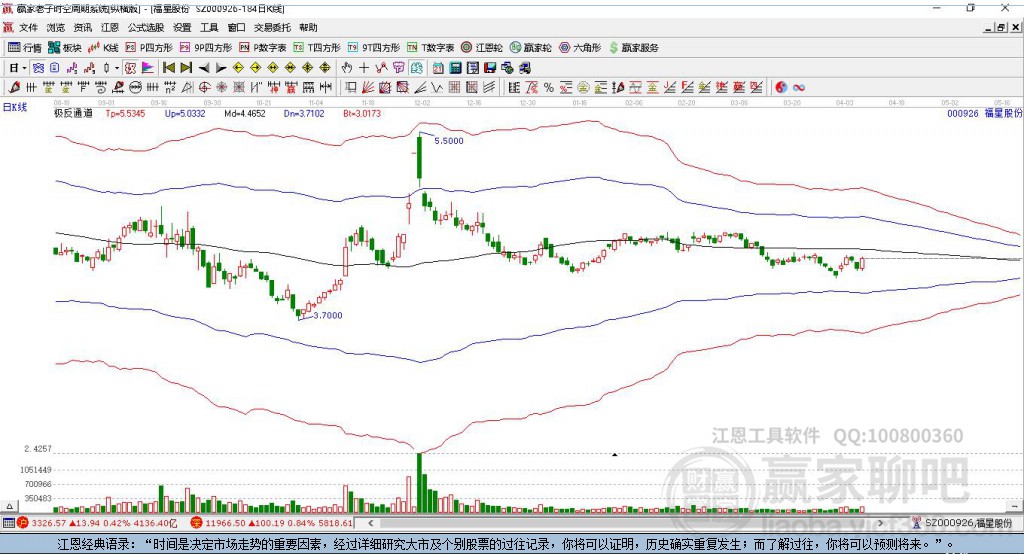Toggle the first highlighted blue chart-mode icon
The height and width of the screenshot is (554, 1024).
38,68
